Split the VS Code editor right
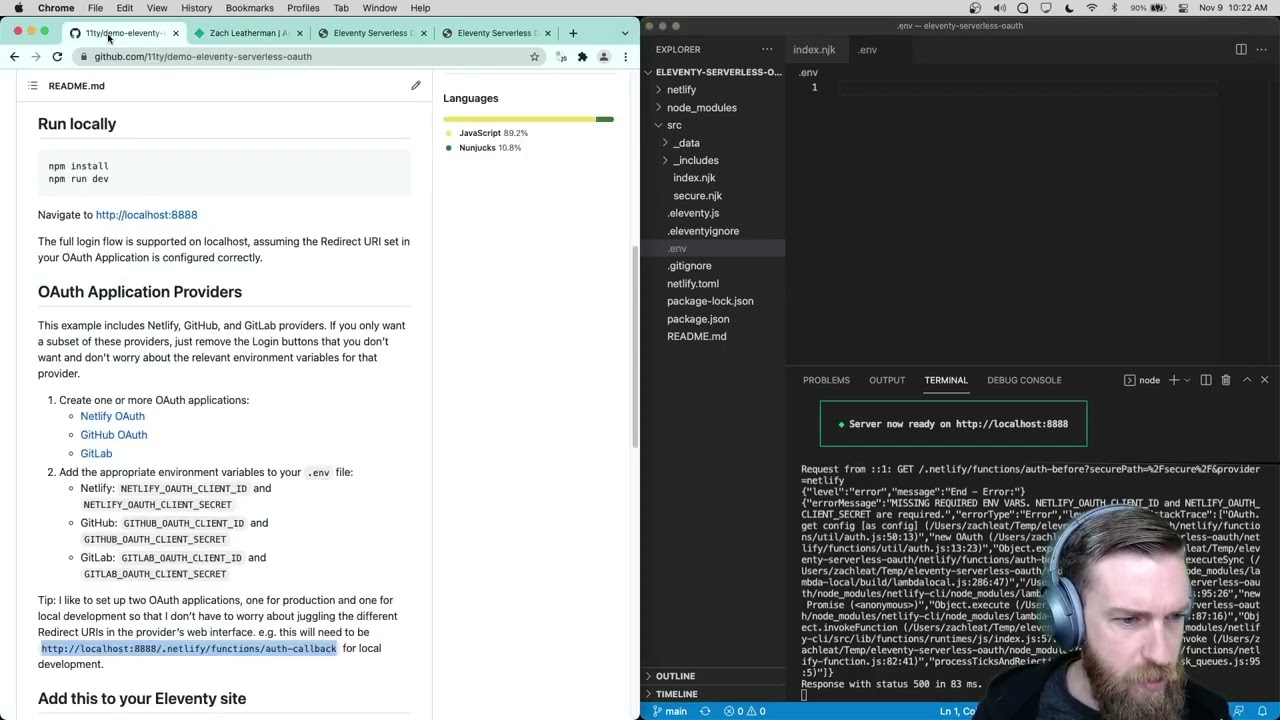The image size is (1280, 720). 1241,49
